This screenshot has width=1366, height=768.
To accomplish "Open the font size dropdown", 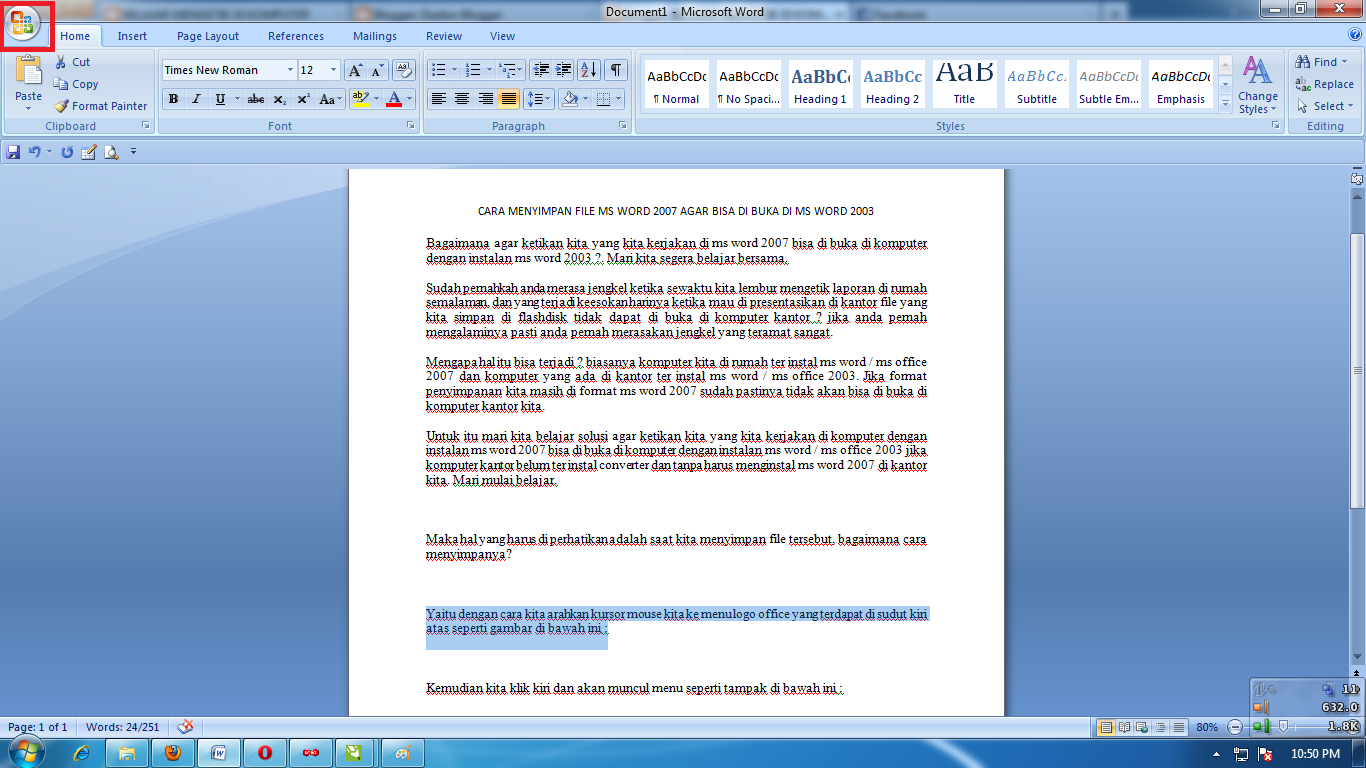I will (x=334, y=70).
